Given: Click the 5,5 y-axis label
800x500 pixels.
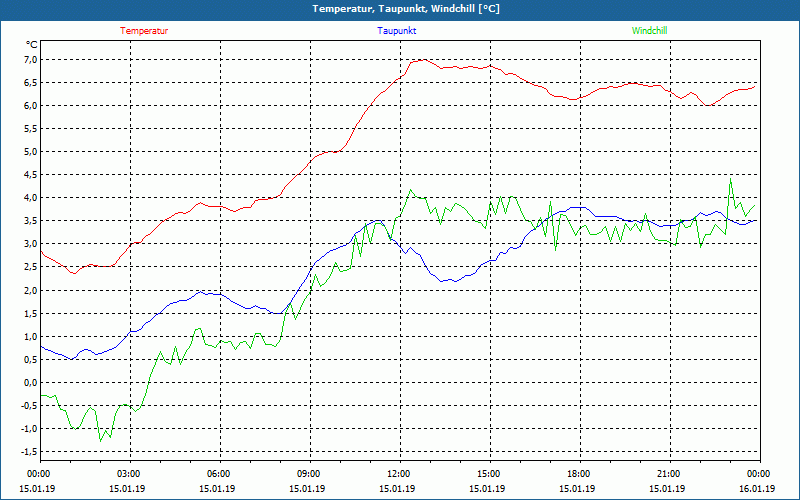Looking at the screenshot, I should click(31, 129).
